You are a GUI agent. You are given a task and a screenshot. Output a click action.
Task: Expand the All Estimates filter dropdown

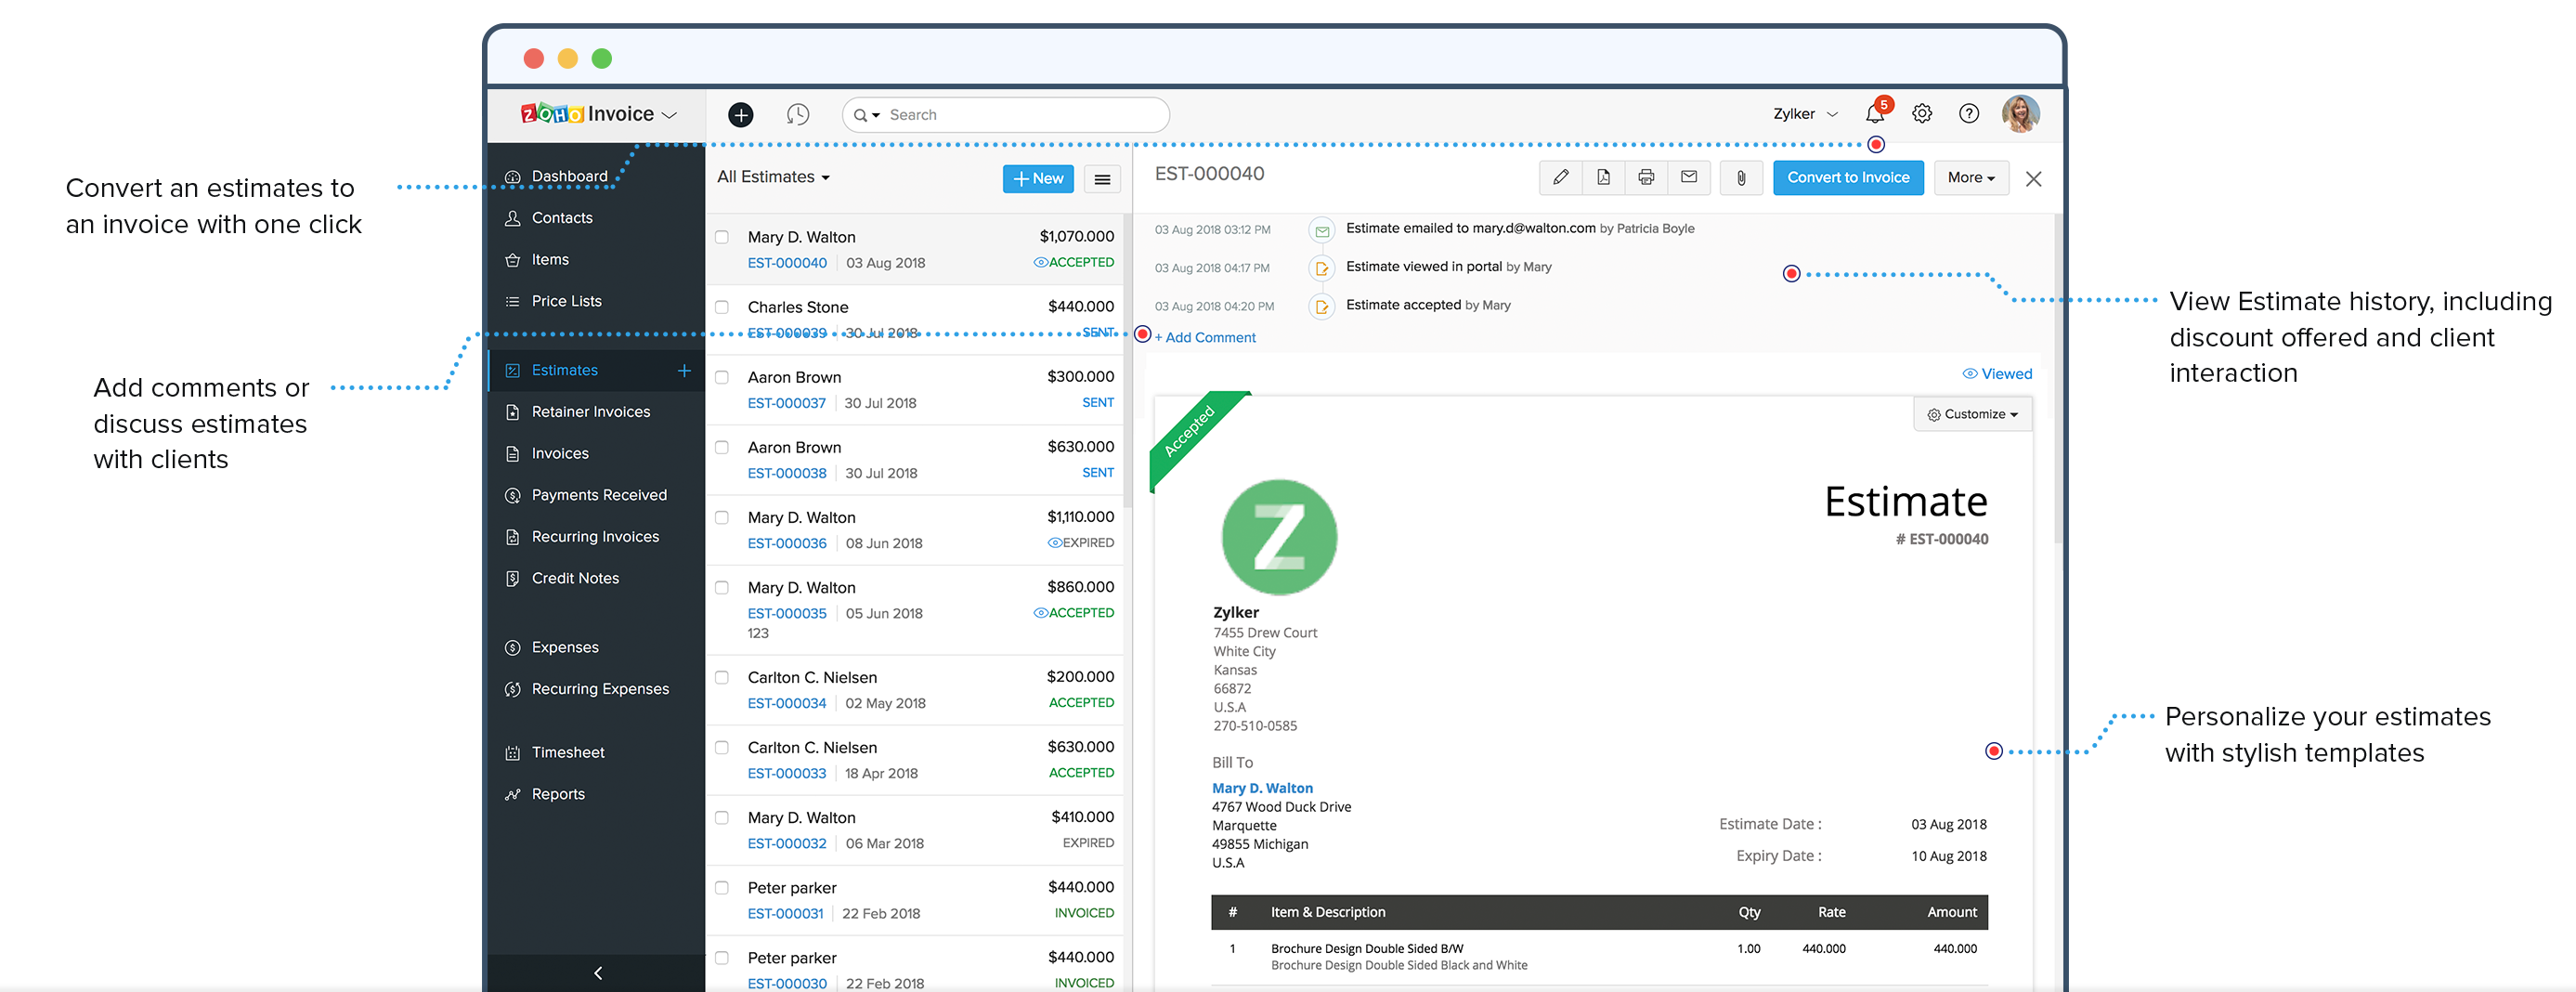tap(773, 177)
